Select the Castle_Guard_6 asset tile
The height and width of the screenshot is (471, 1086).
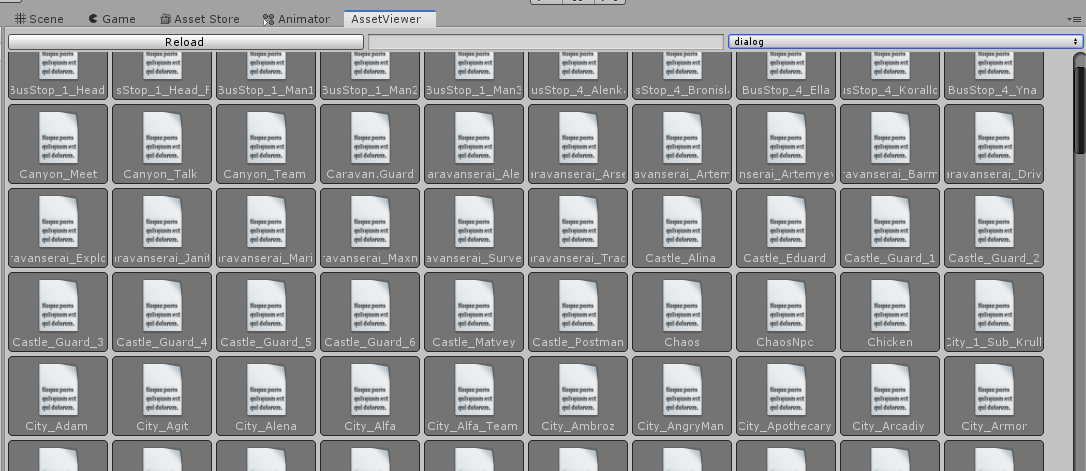(370, 312)
